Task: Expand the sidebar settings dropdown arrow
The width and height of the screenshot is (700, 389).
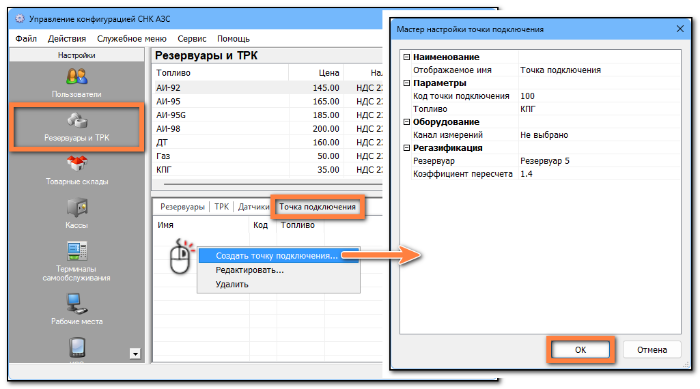Action: (x=135, y=354)
